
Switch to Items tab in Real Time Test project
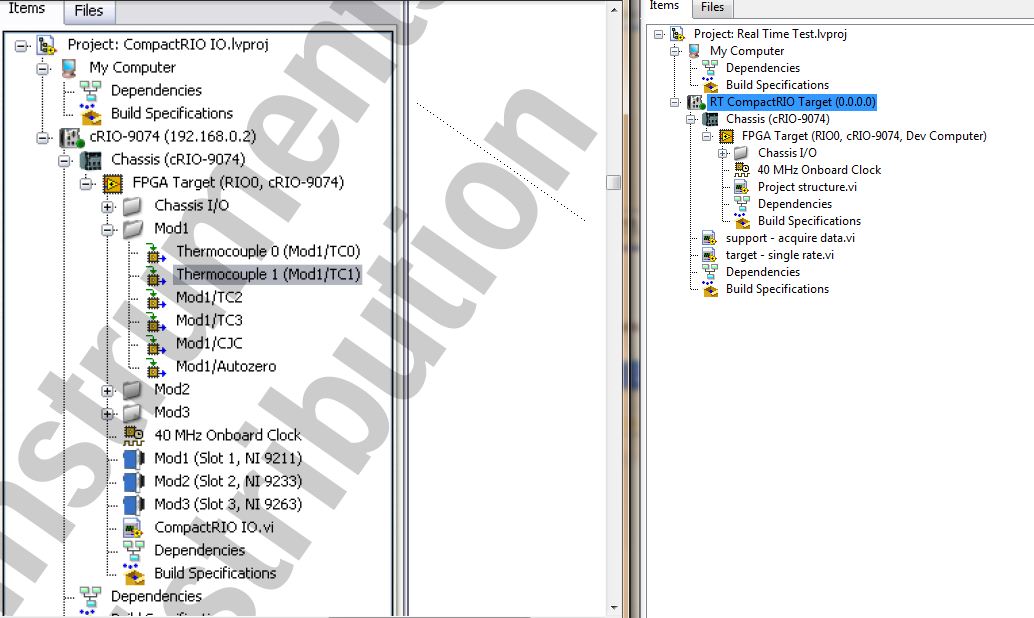[x=664, y=6]
